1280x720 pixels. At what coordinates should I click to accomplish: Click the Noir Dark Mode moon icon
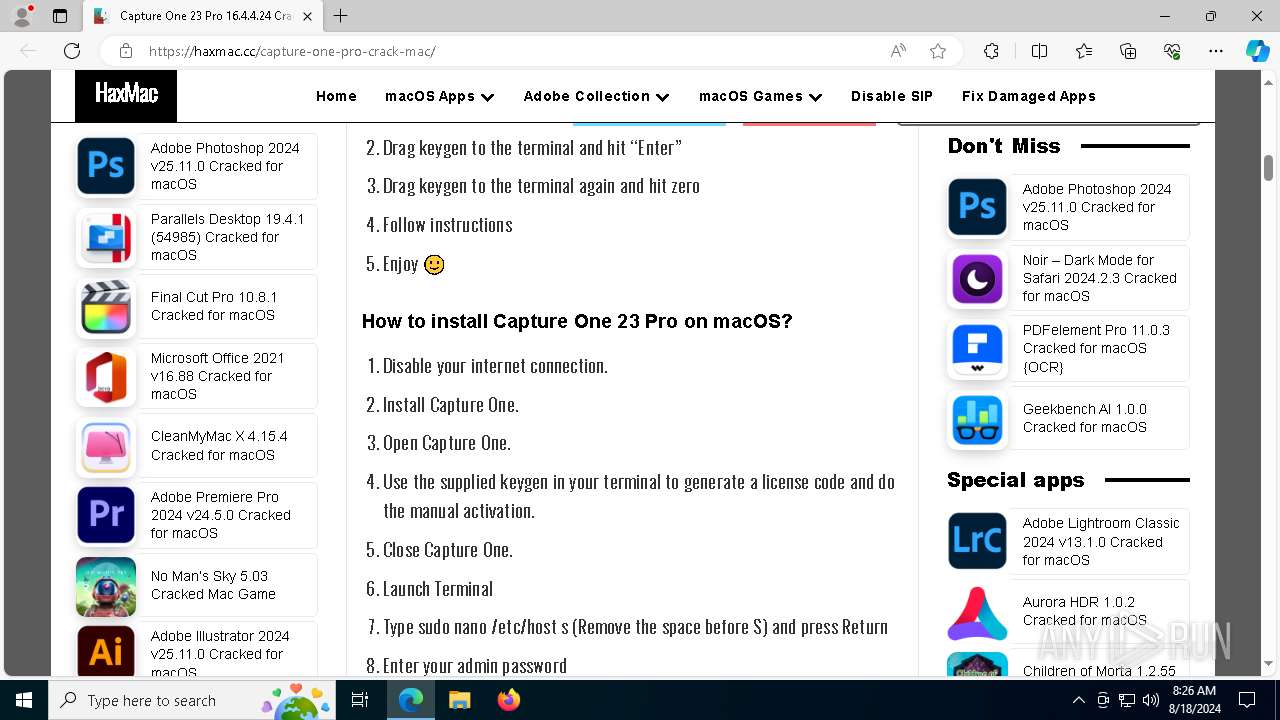click(977, 278)
